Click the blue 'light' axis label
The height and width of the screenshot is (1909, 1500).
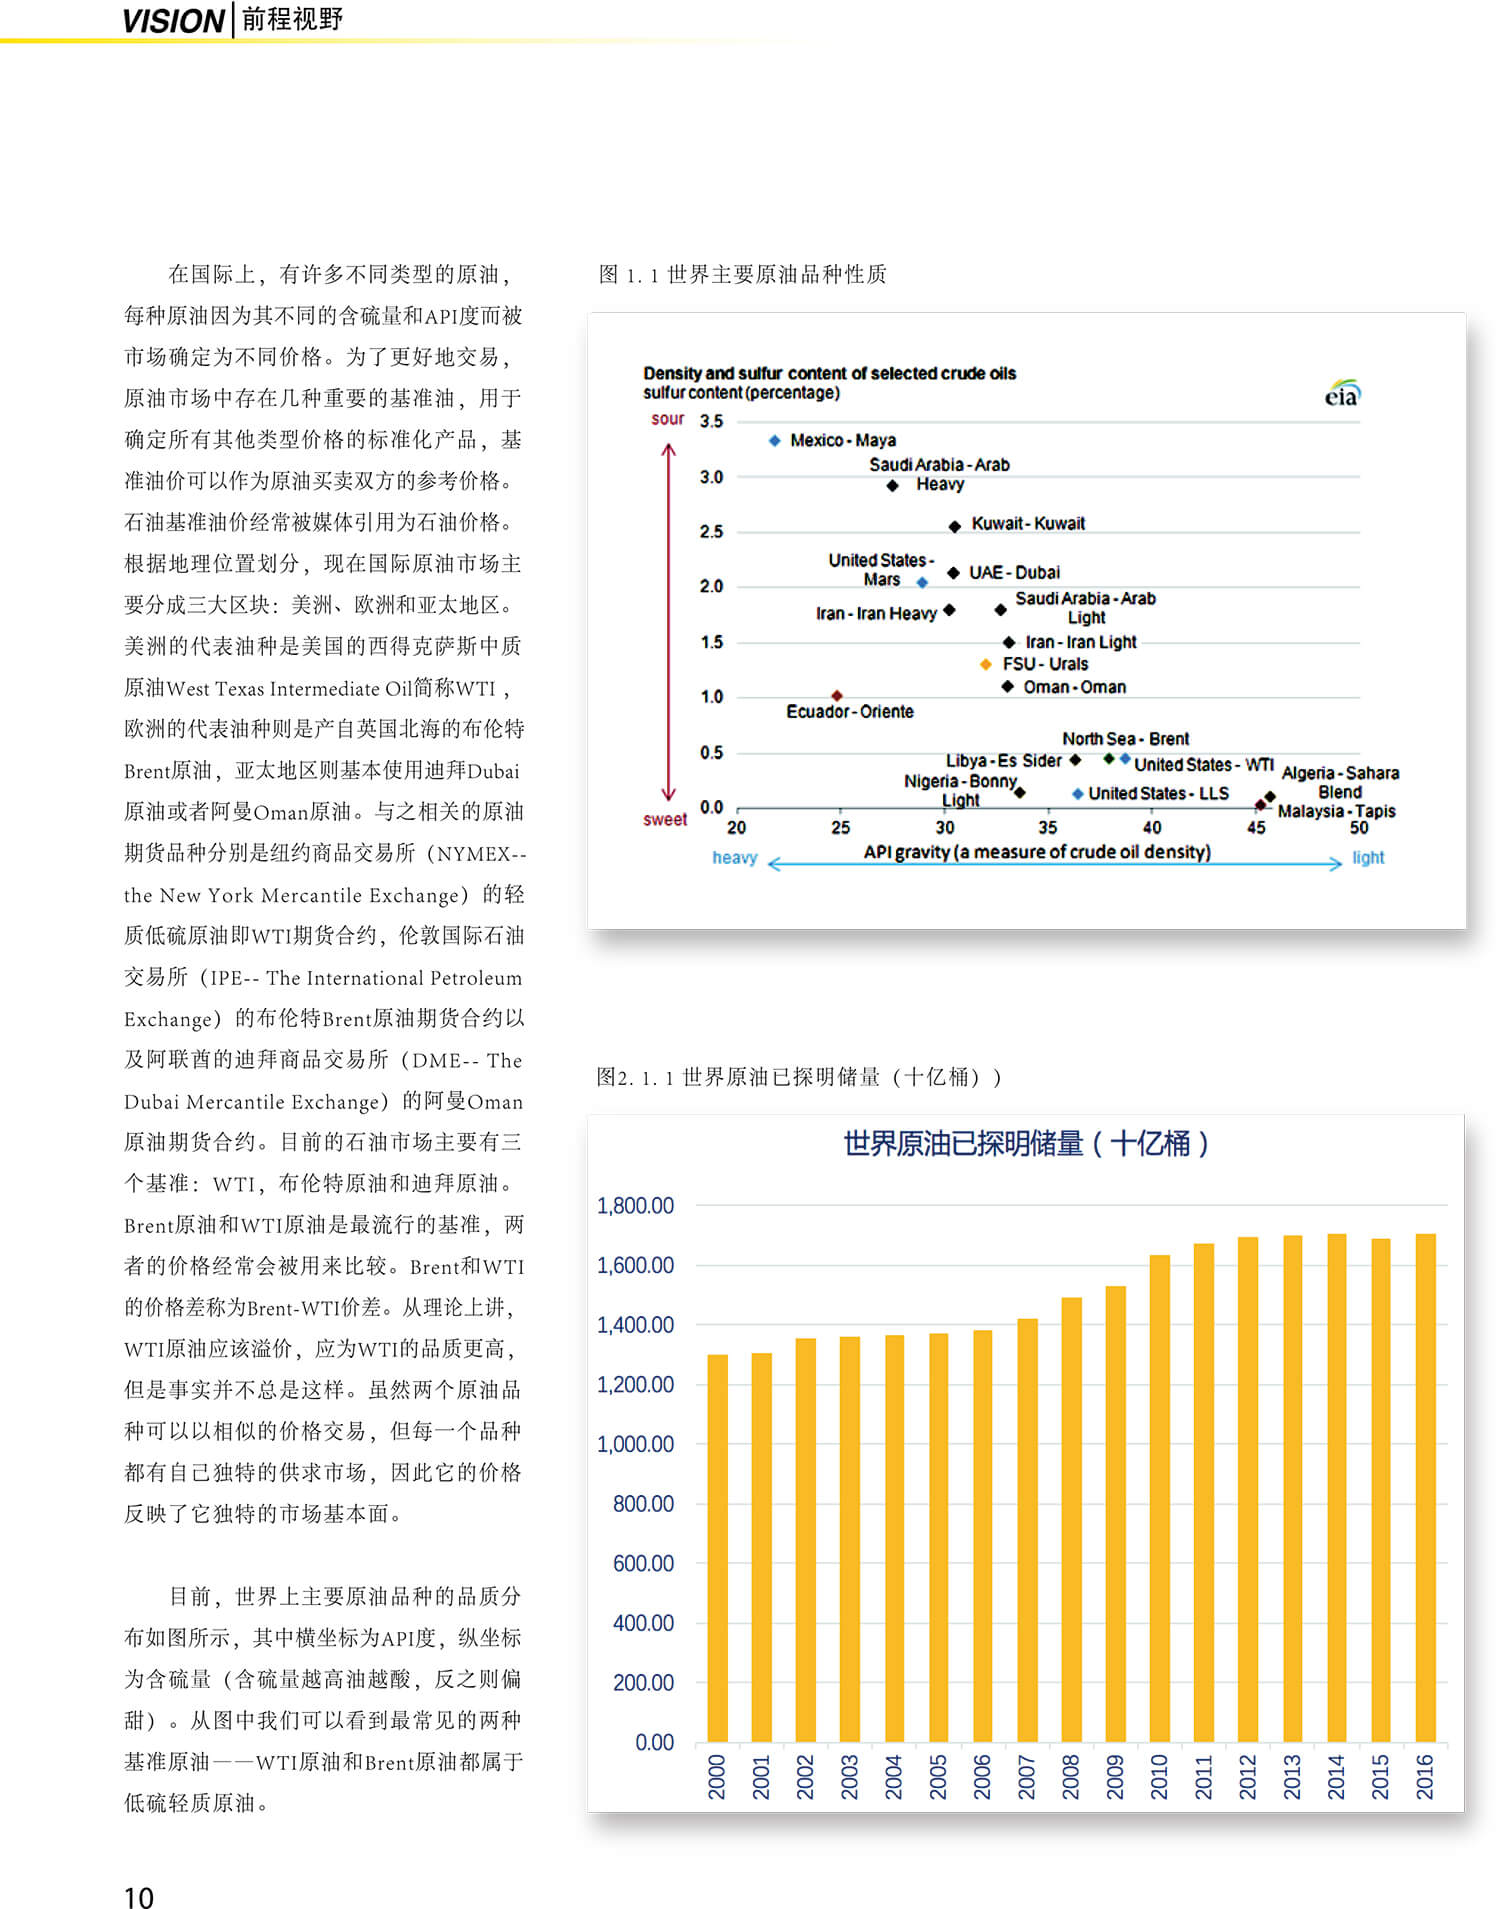point(1368,858)
